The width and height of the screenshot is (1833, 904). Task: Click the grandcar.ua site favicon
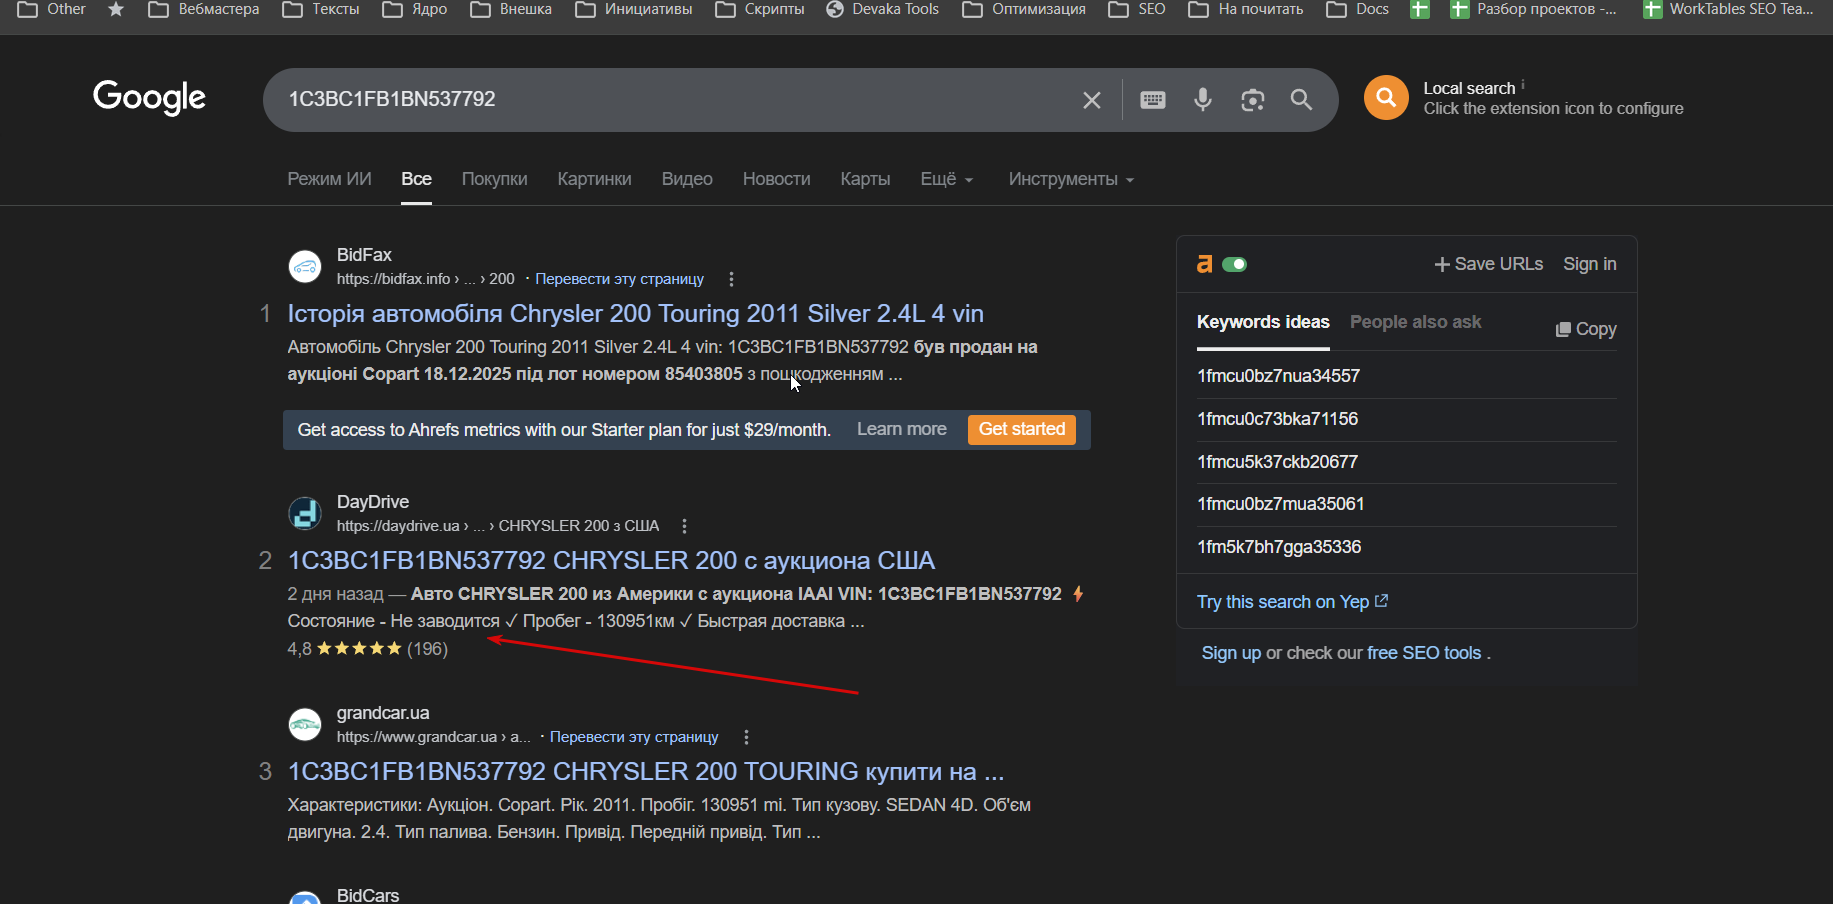click(x=305, y=724)
